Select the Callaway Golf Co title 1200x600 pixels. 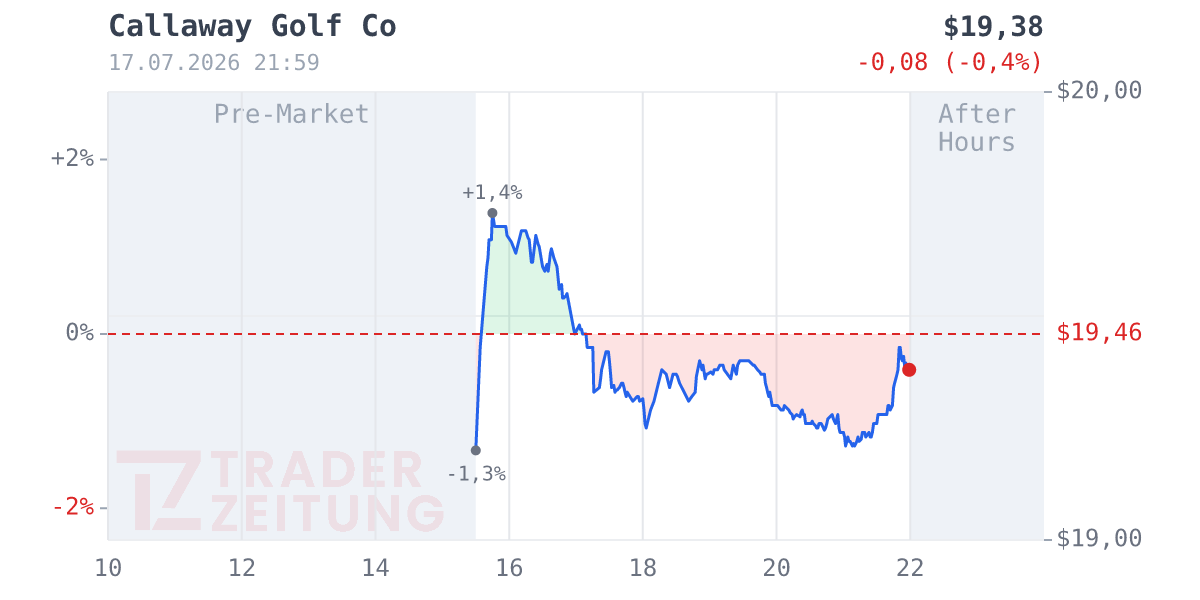(x=252, y=27)
